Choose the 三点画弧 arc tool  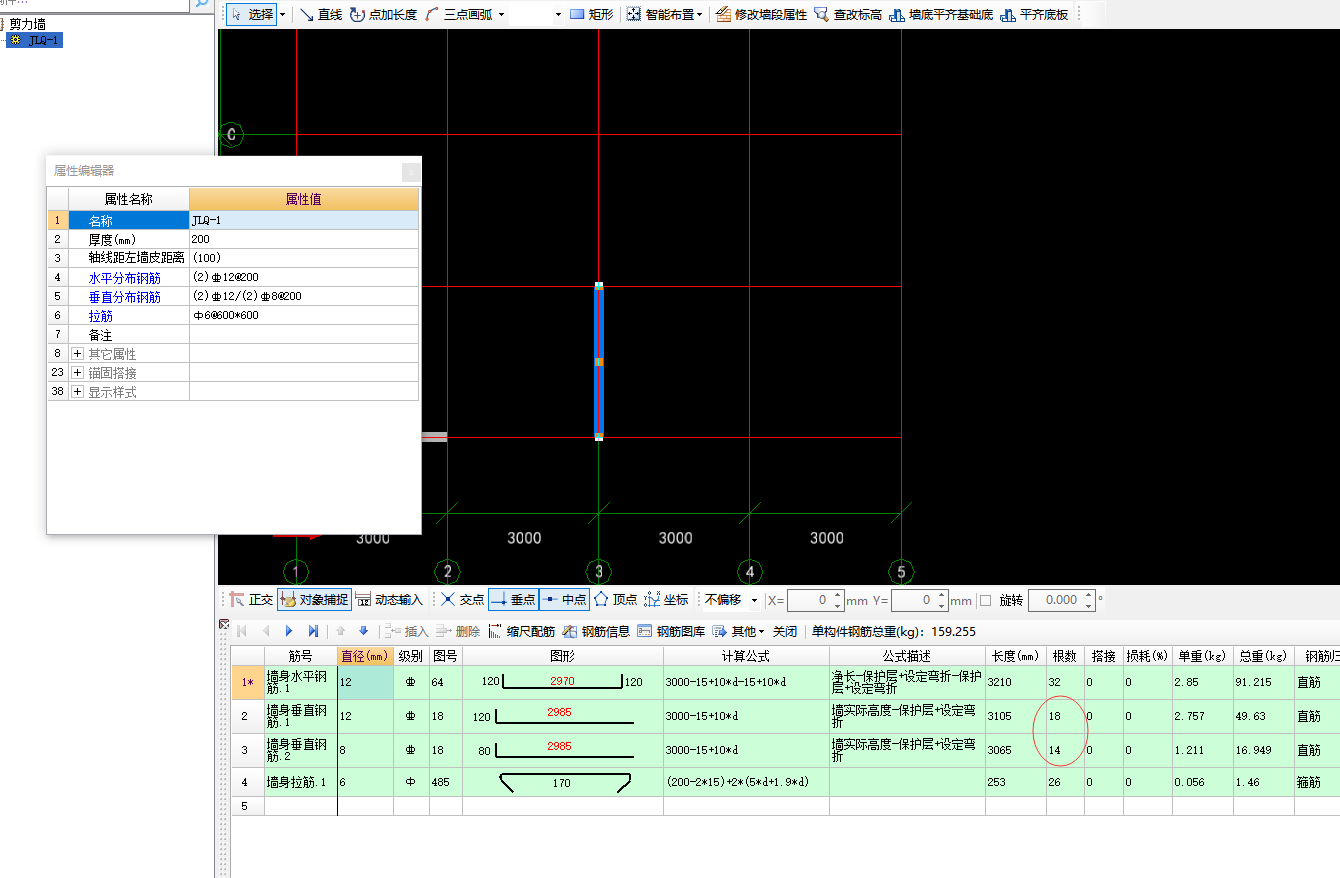pos(458,15)
